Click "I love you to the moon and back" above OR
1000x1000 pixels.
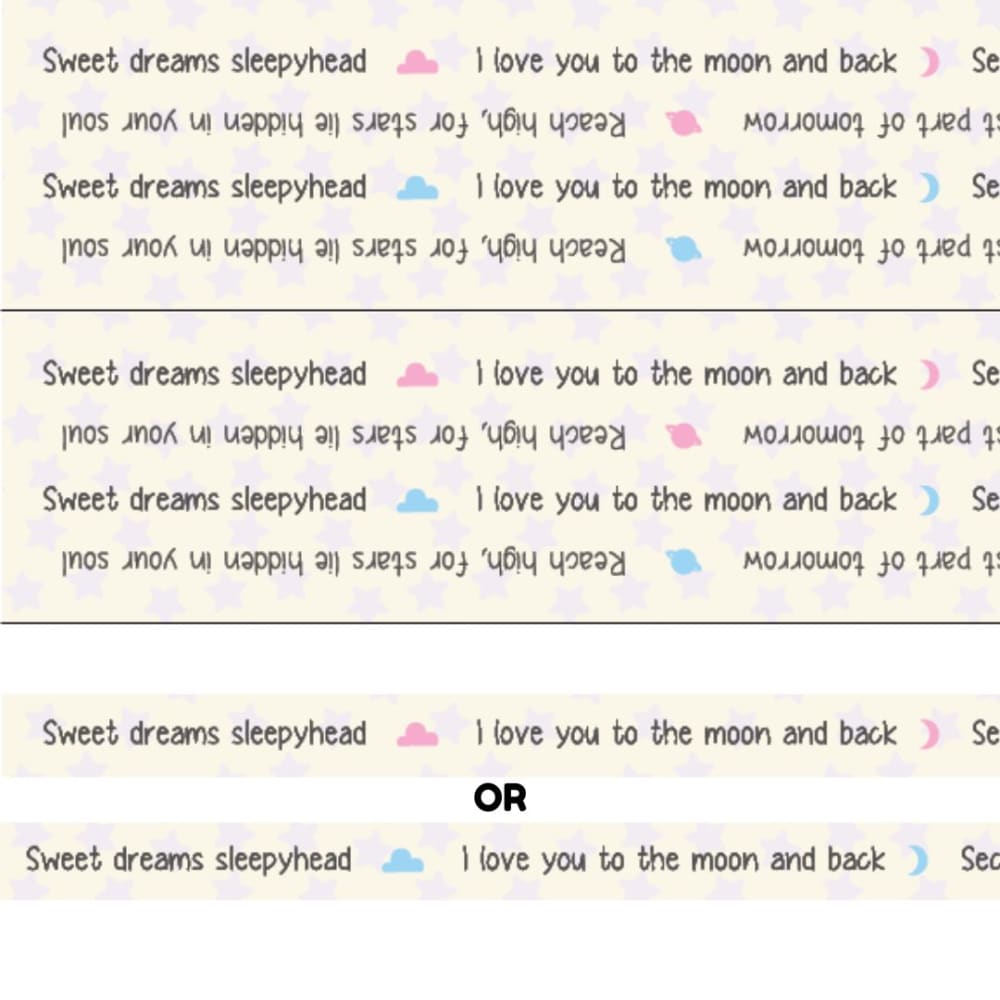(686, 735)
